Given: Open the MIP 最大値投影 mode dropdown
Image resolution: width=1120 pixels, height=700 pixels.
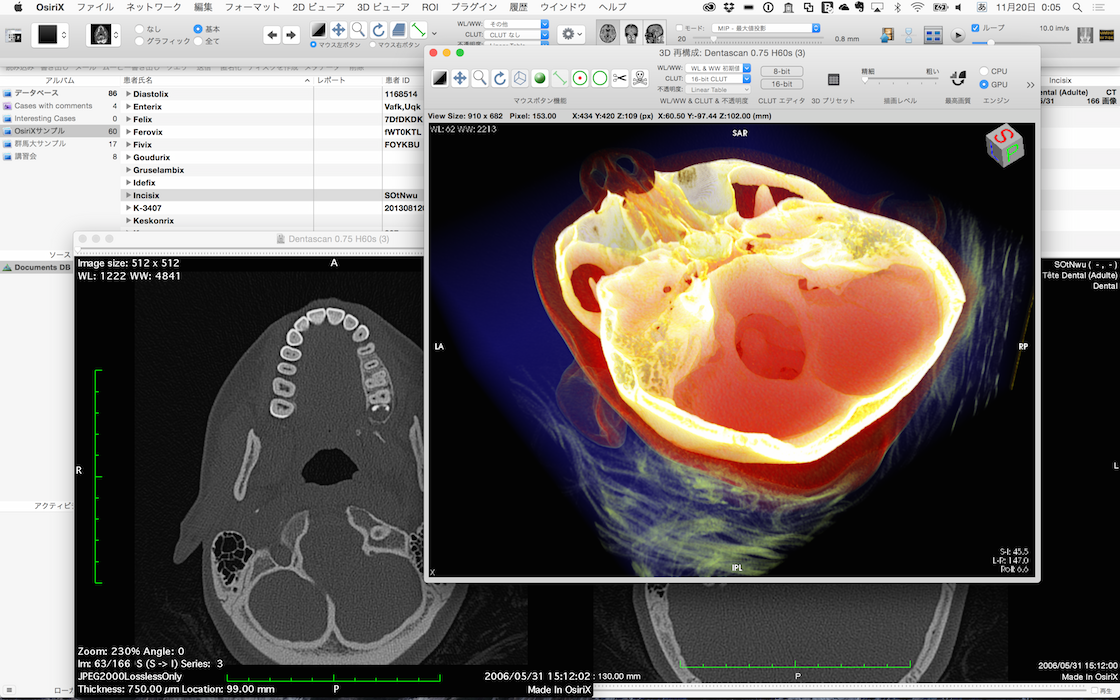Looking at the screenshot, I should pos(766,28).
